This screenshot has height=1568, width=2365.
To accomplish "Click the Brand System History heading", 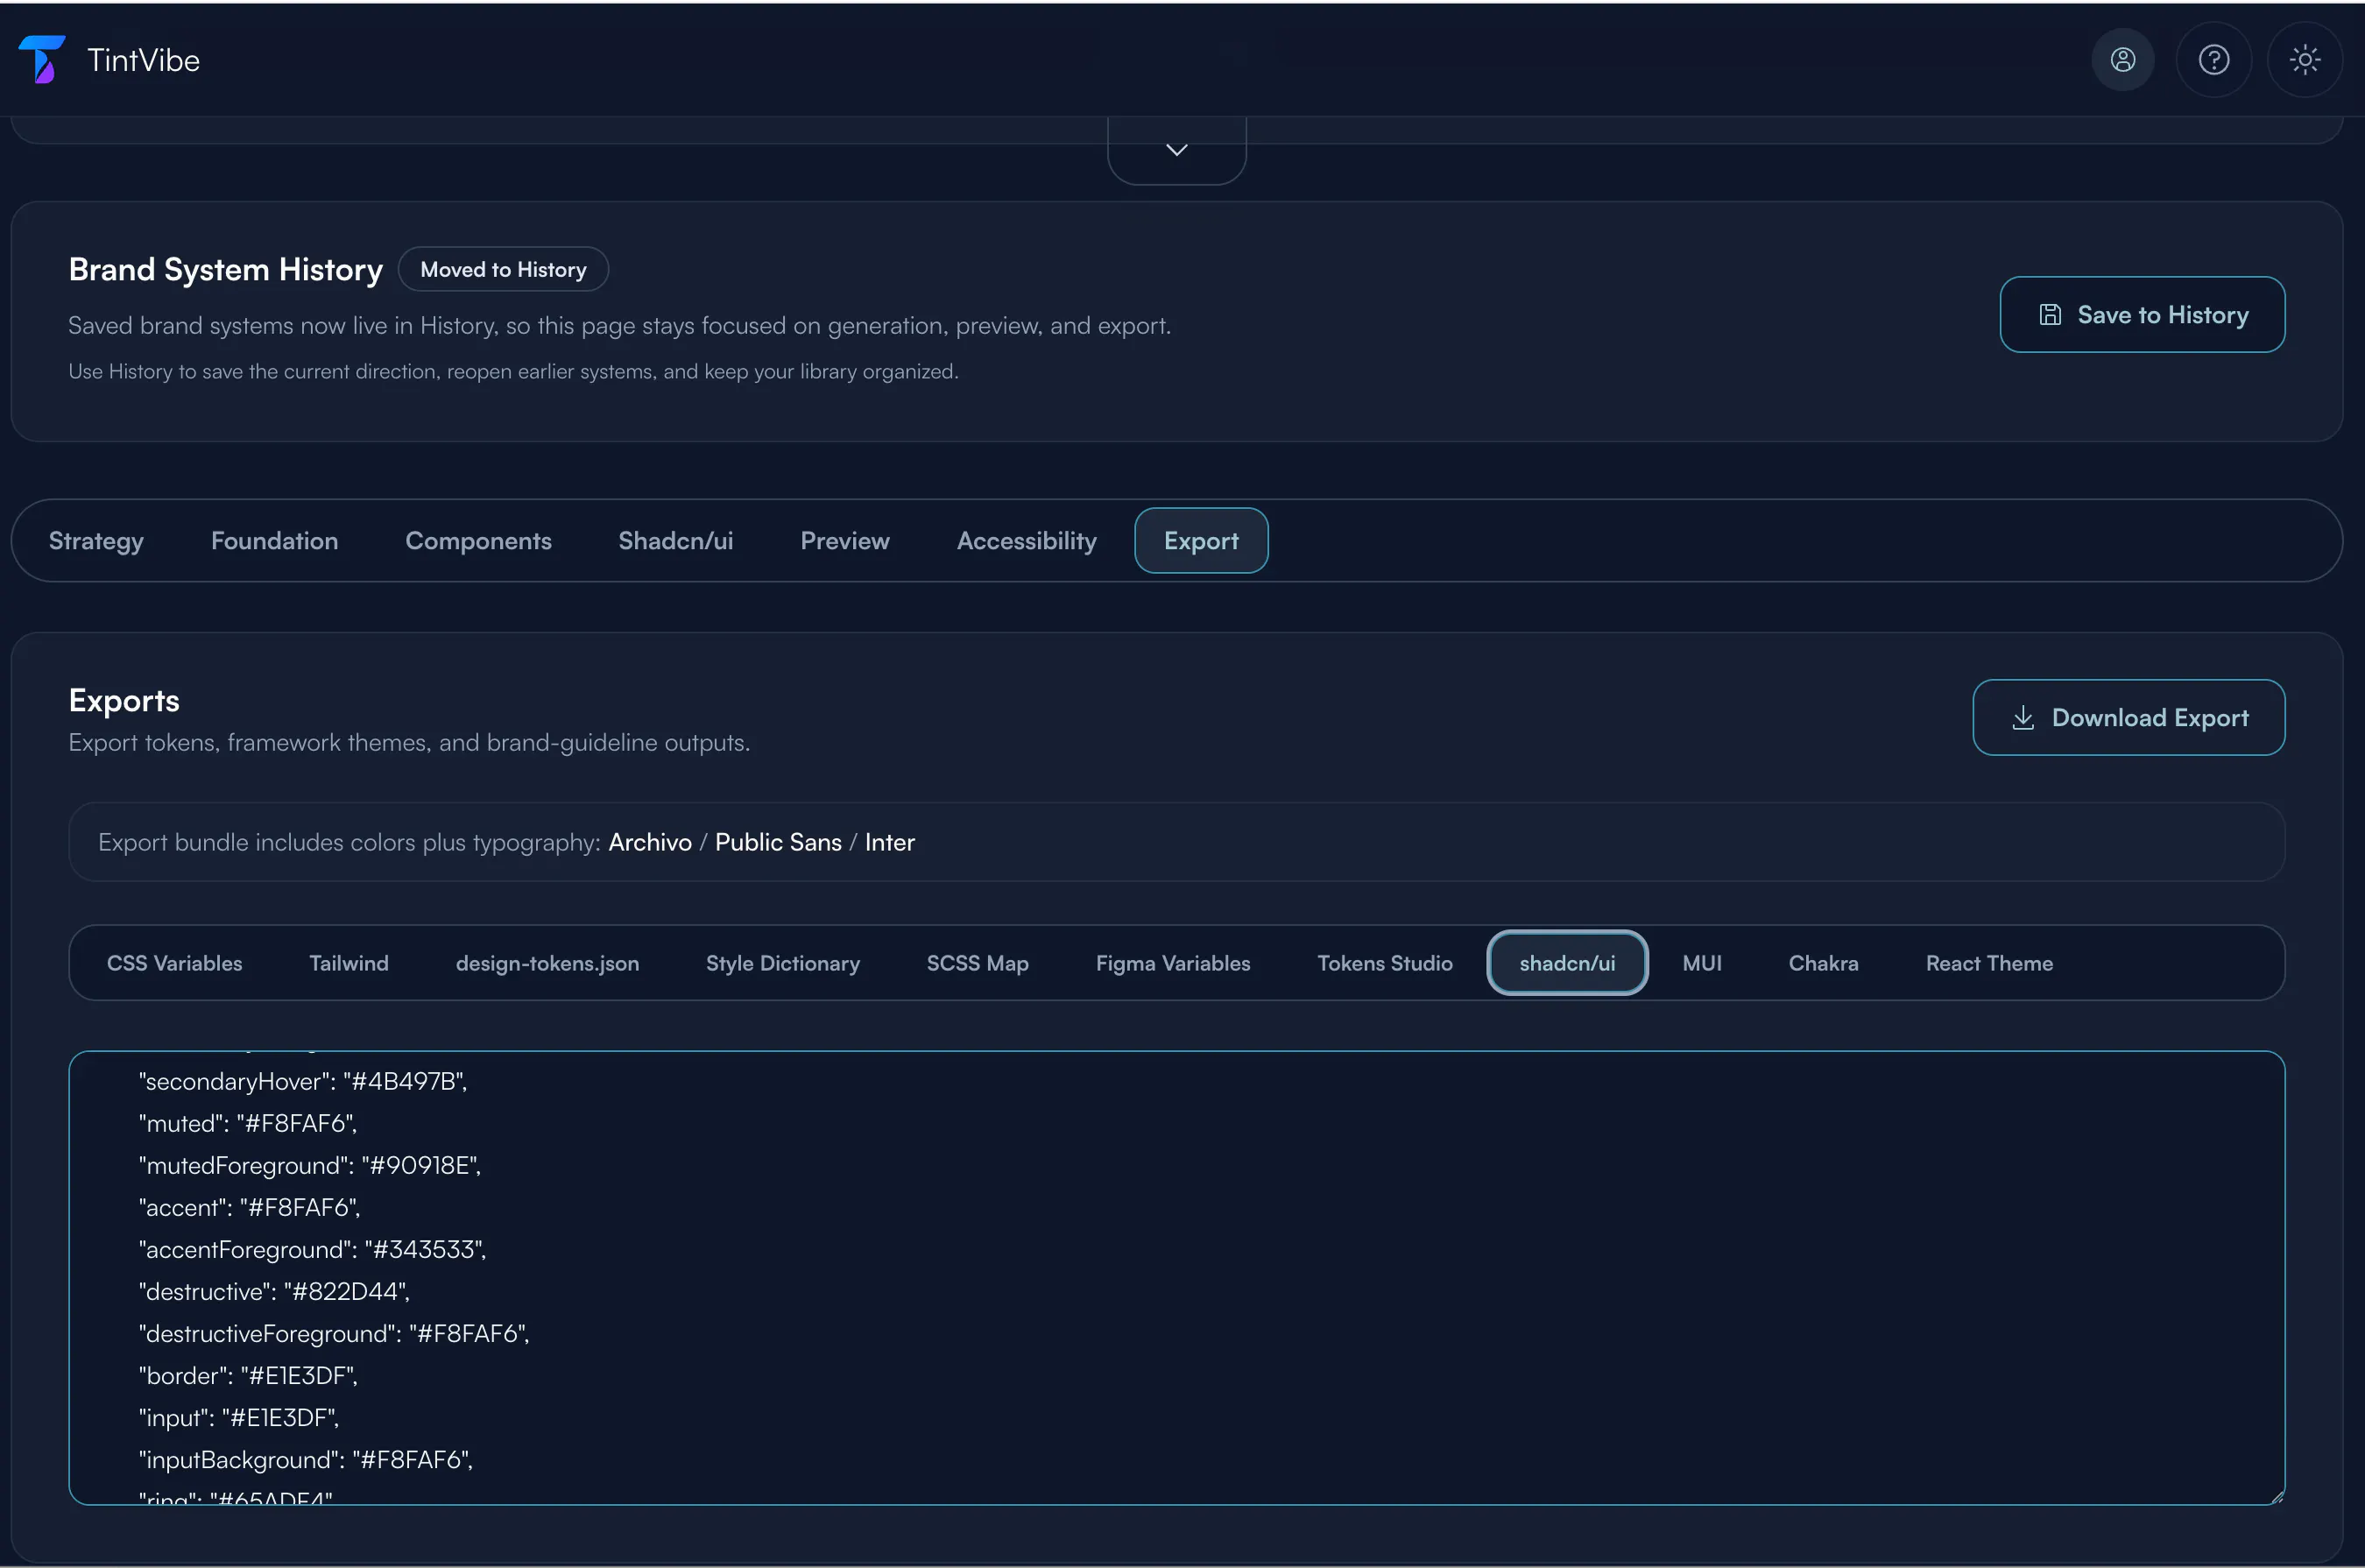I will [226, 270].
